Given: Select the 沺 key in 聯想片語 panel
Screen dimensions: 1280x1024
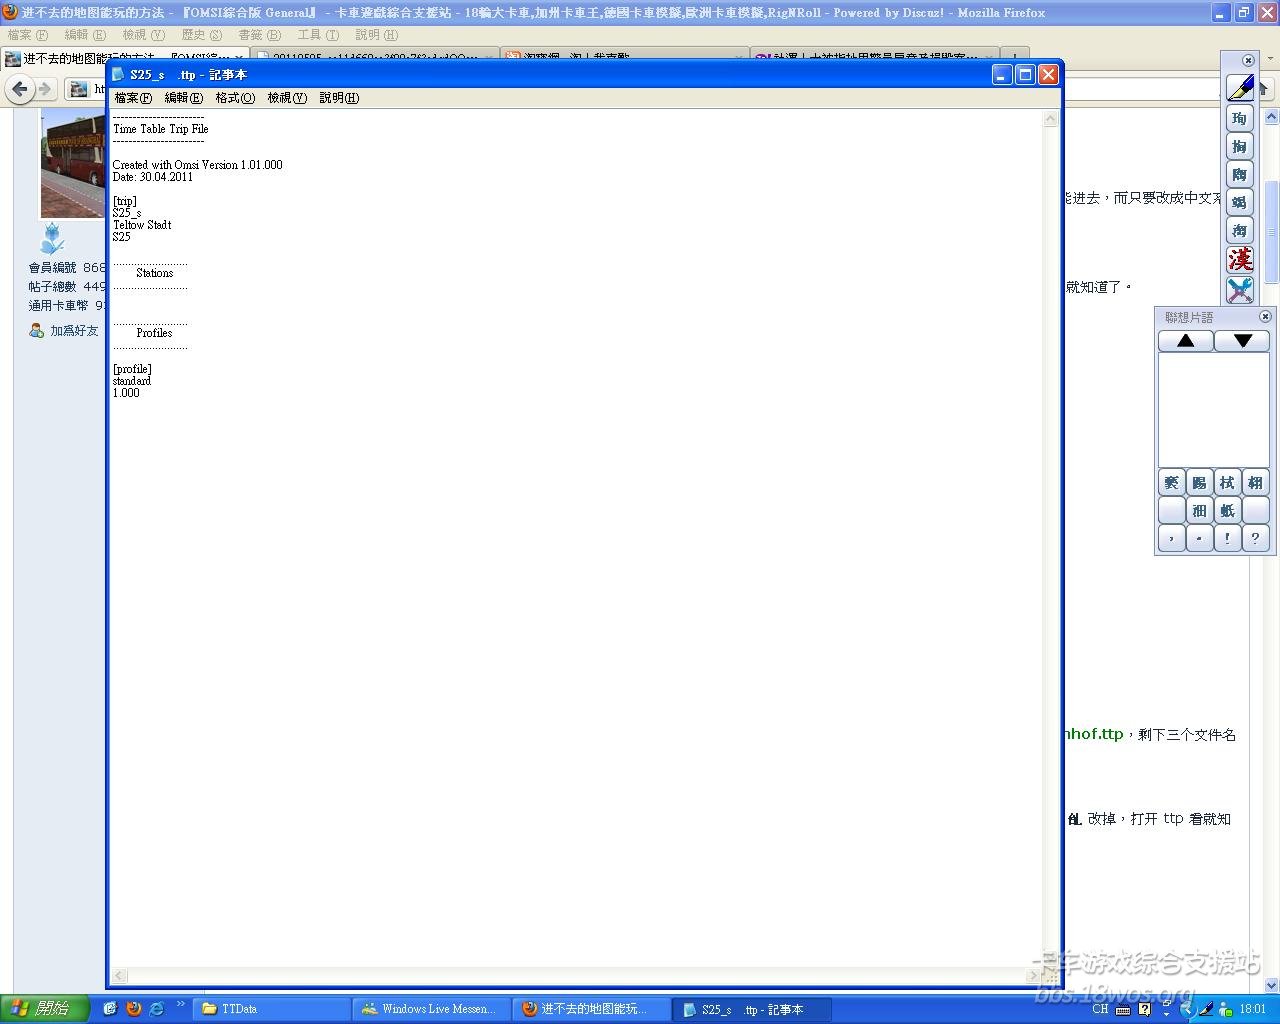Looking at the screenshot, I should (1200, 511).
